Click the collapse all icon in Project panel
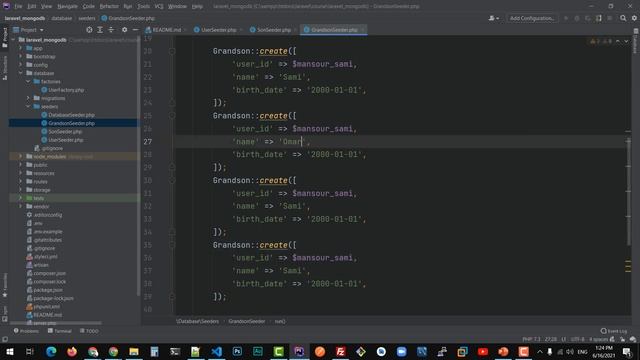 tap(111, 30)
